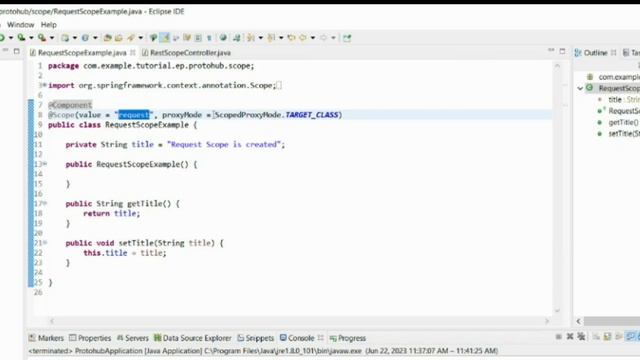Click the Last Edit Location toolbar icon
Image resolution: width=640 pixels, height=360 pixels.
(291, 38)
